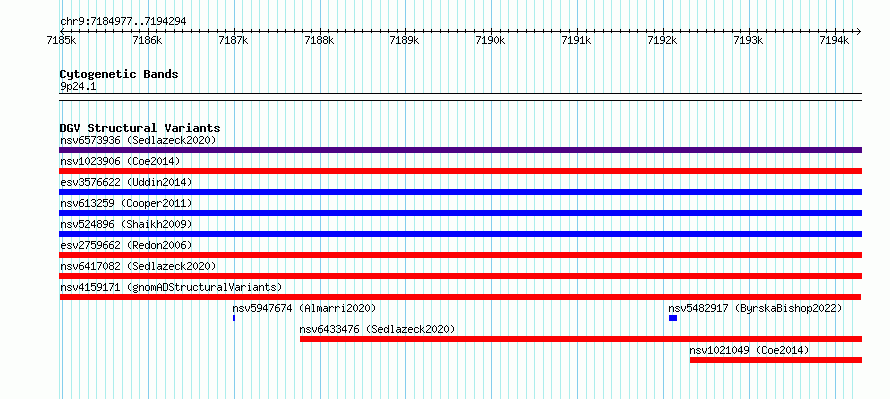Select the red nsv1021049 variant bar
Image resolution: width=890 pixels, height=399 pixels.
tap(776, 360)
